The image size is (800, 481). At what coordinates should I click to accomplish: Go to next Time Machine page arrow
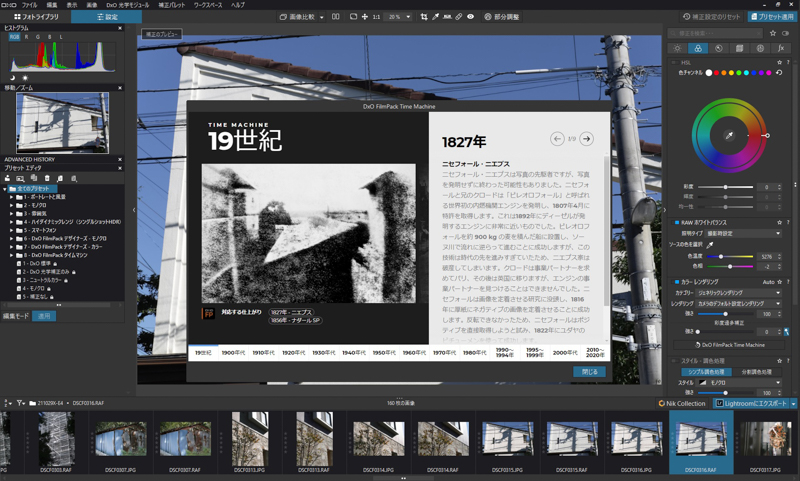(587, 139)
